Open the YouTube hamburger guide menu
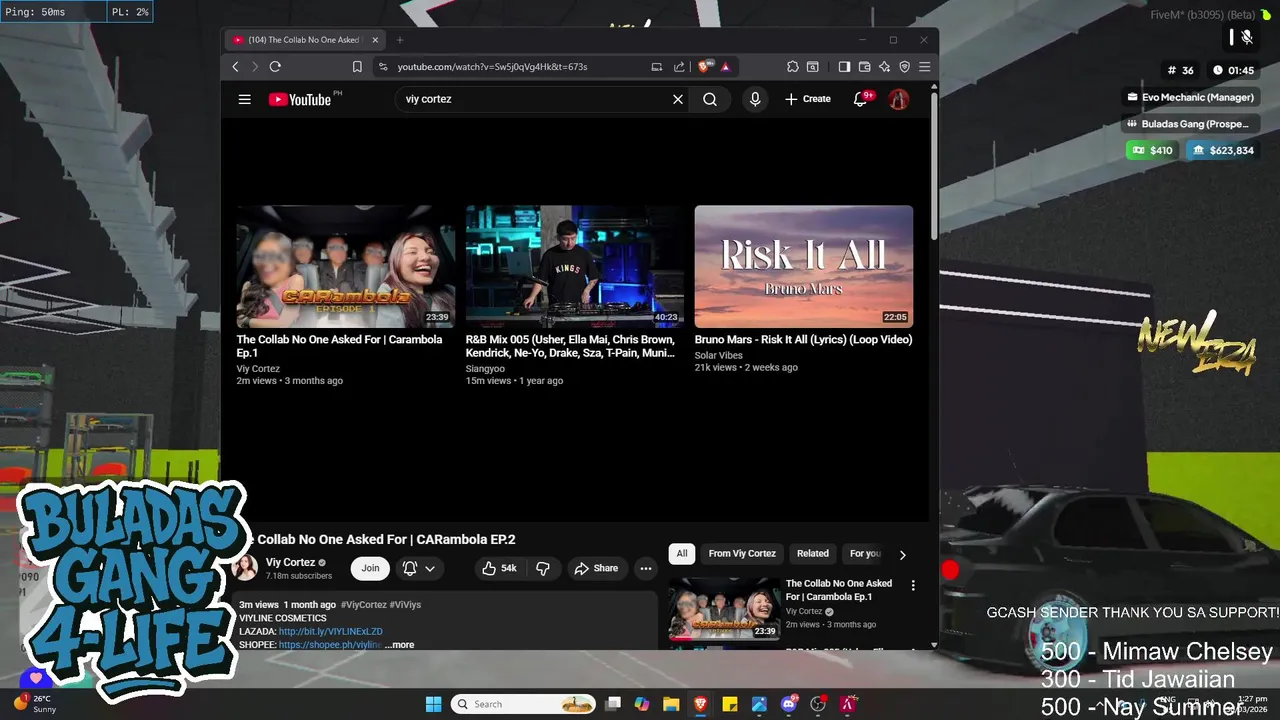The width and height of the screenshot is (1280, 720). pyautogui.click(x=244, y=99)
